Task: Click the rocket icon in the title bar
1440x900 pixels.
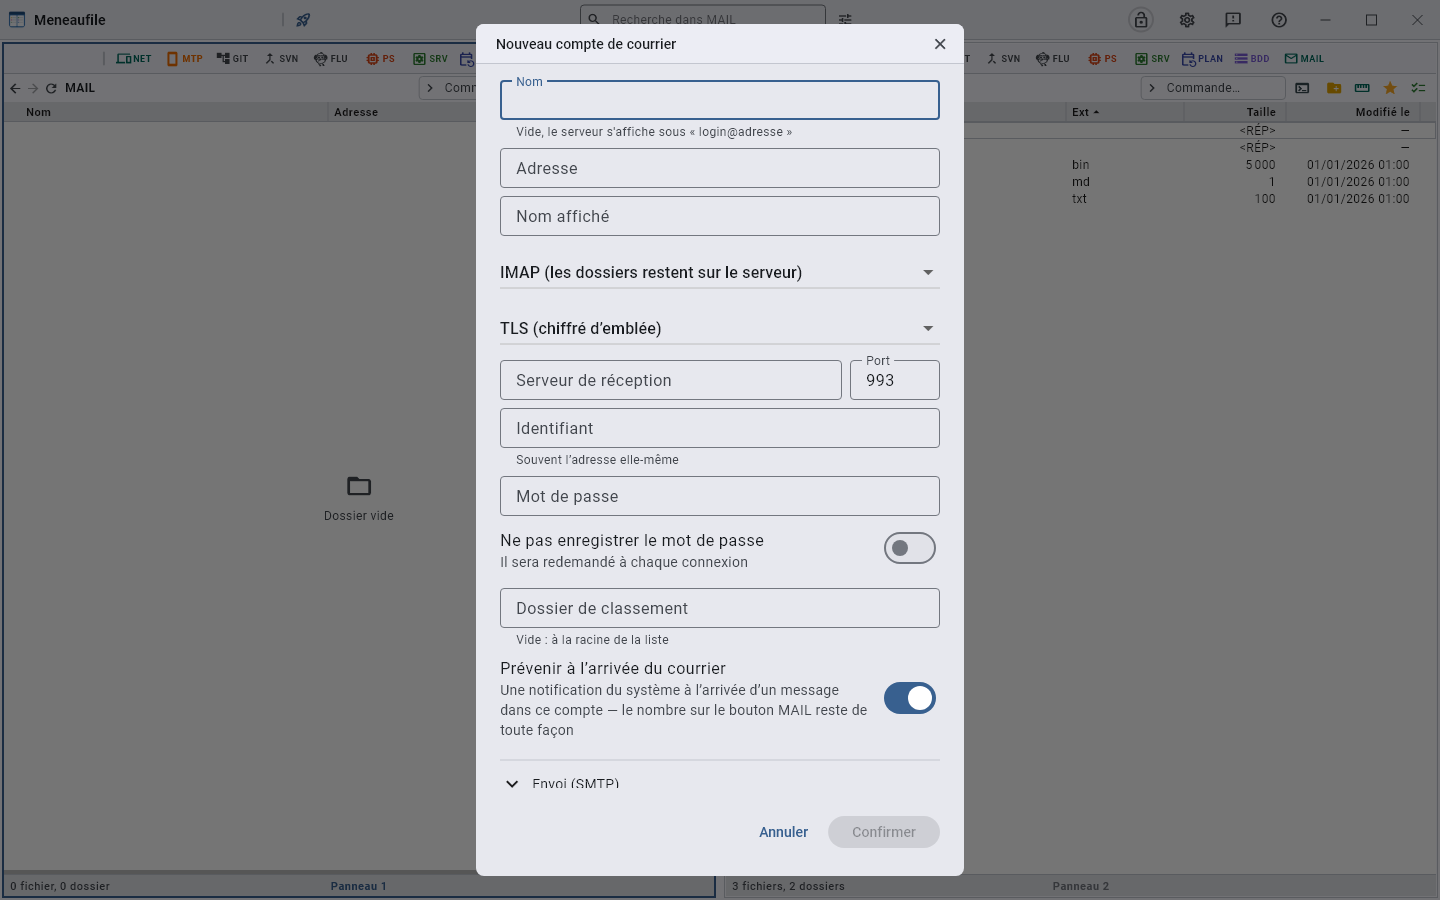Action: pyautogui.click(x=303, y=20)
